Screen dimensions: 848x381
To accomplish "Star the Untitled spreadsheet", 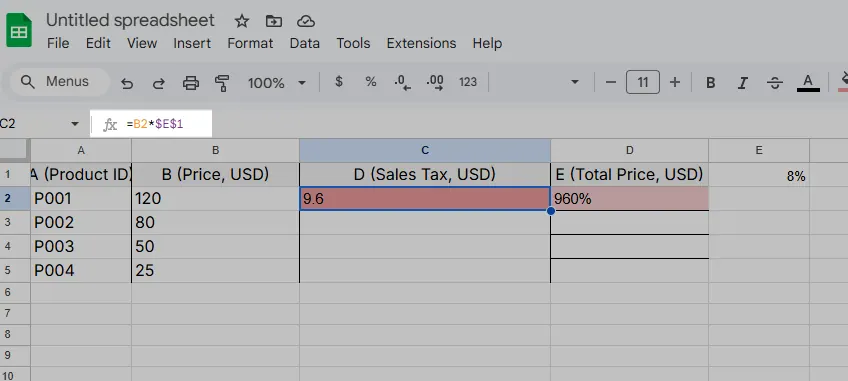I will (242, 21).
